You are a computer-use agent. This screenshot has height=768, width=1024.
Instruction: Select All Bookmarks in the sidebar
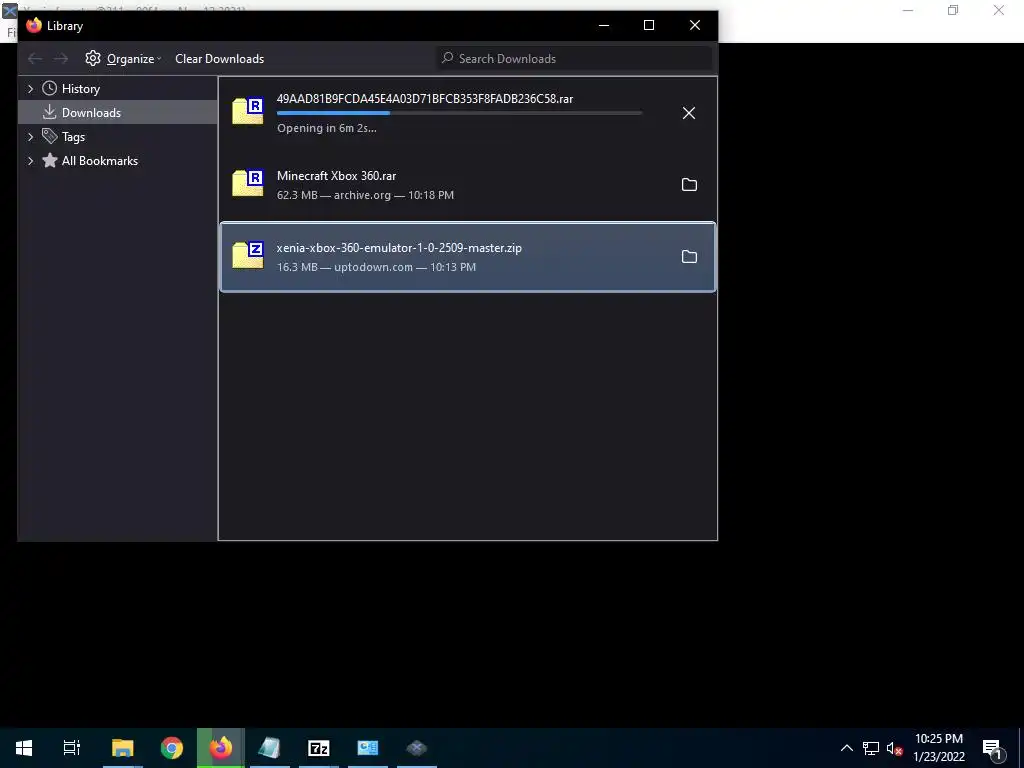coord(99,161)
